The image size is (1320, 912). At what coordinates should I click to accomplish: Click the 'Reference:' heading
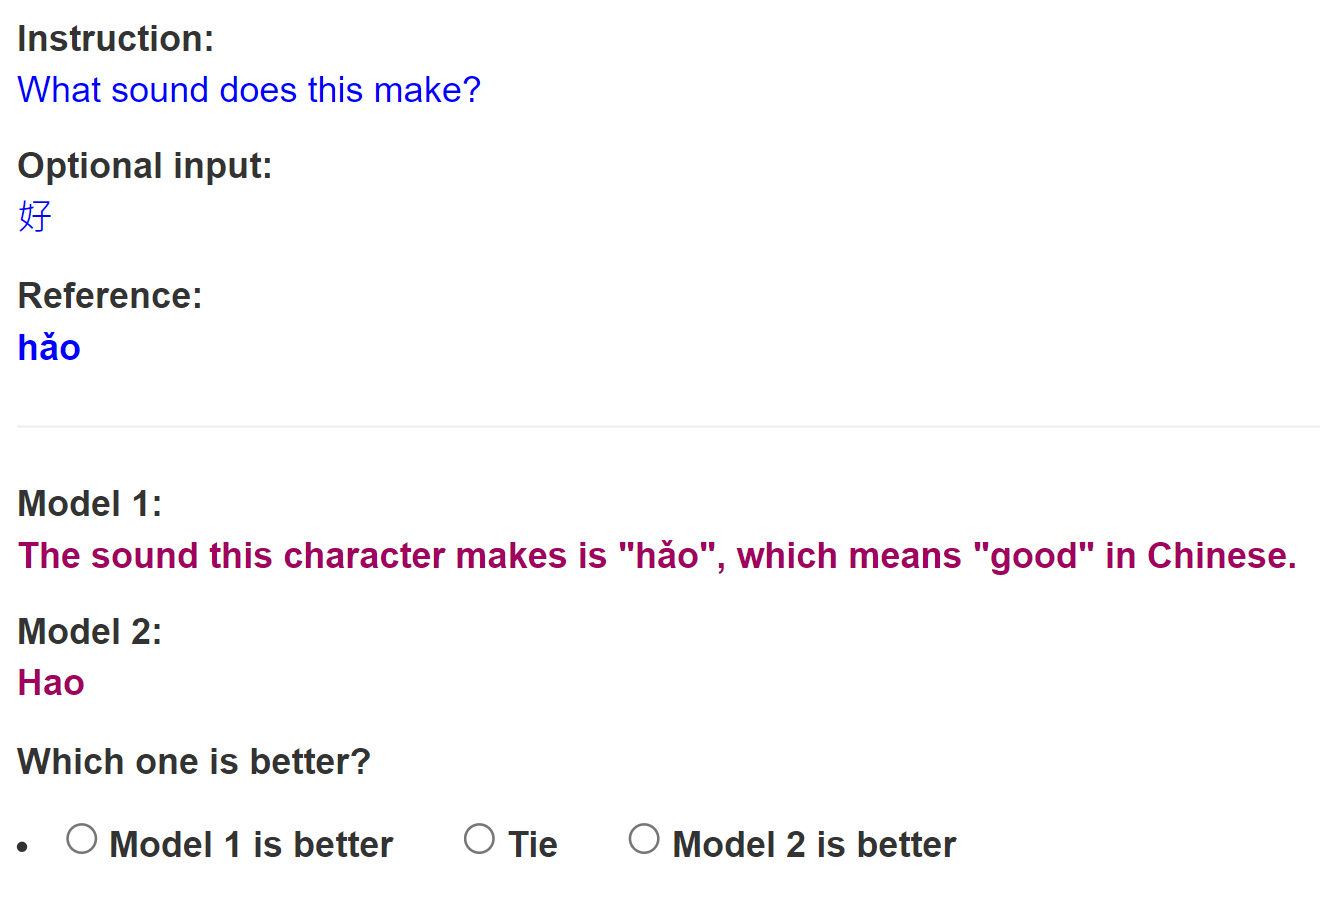[x=110, y=296]
